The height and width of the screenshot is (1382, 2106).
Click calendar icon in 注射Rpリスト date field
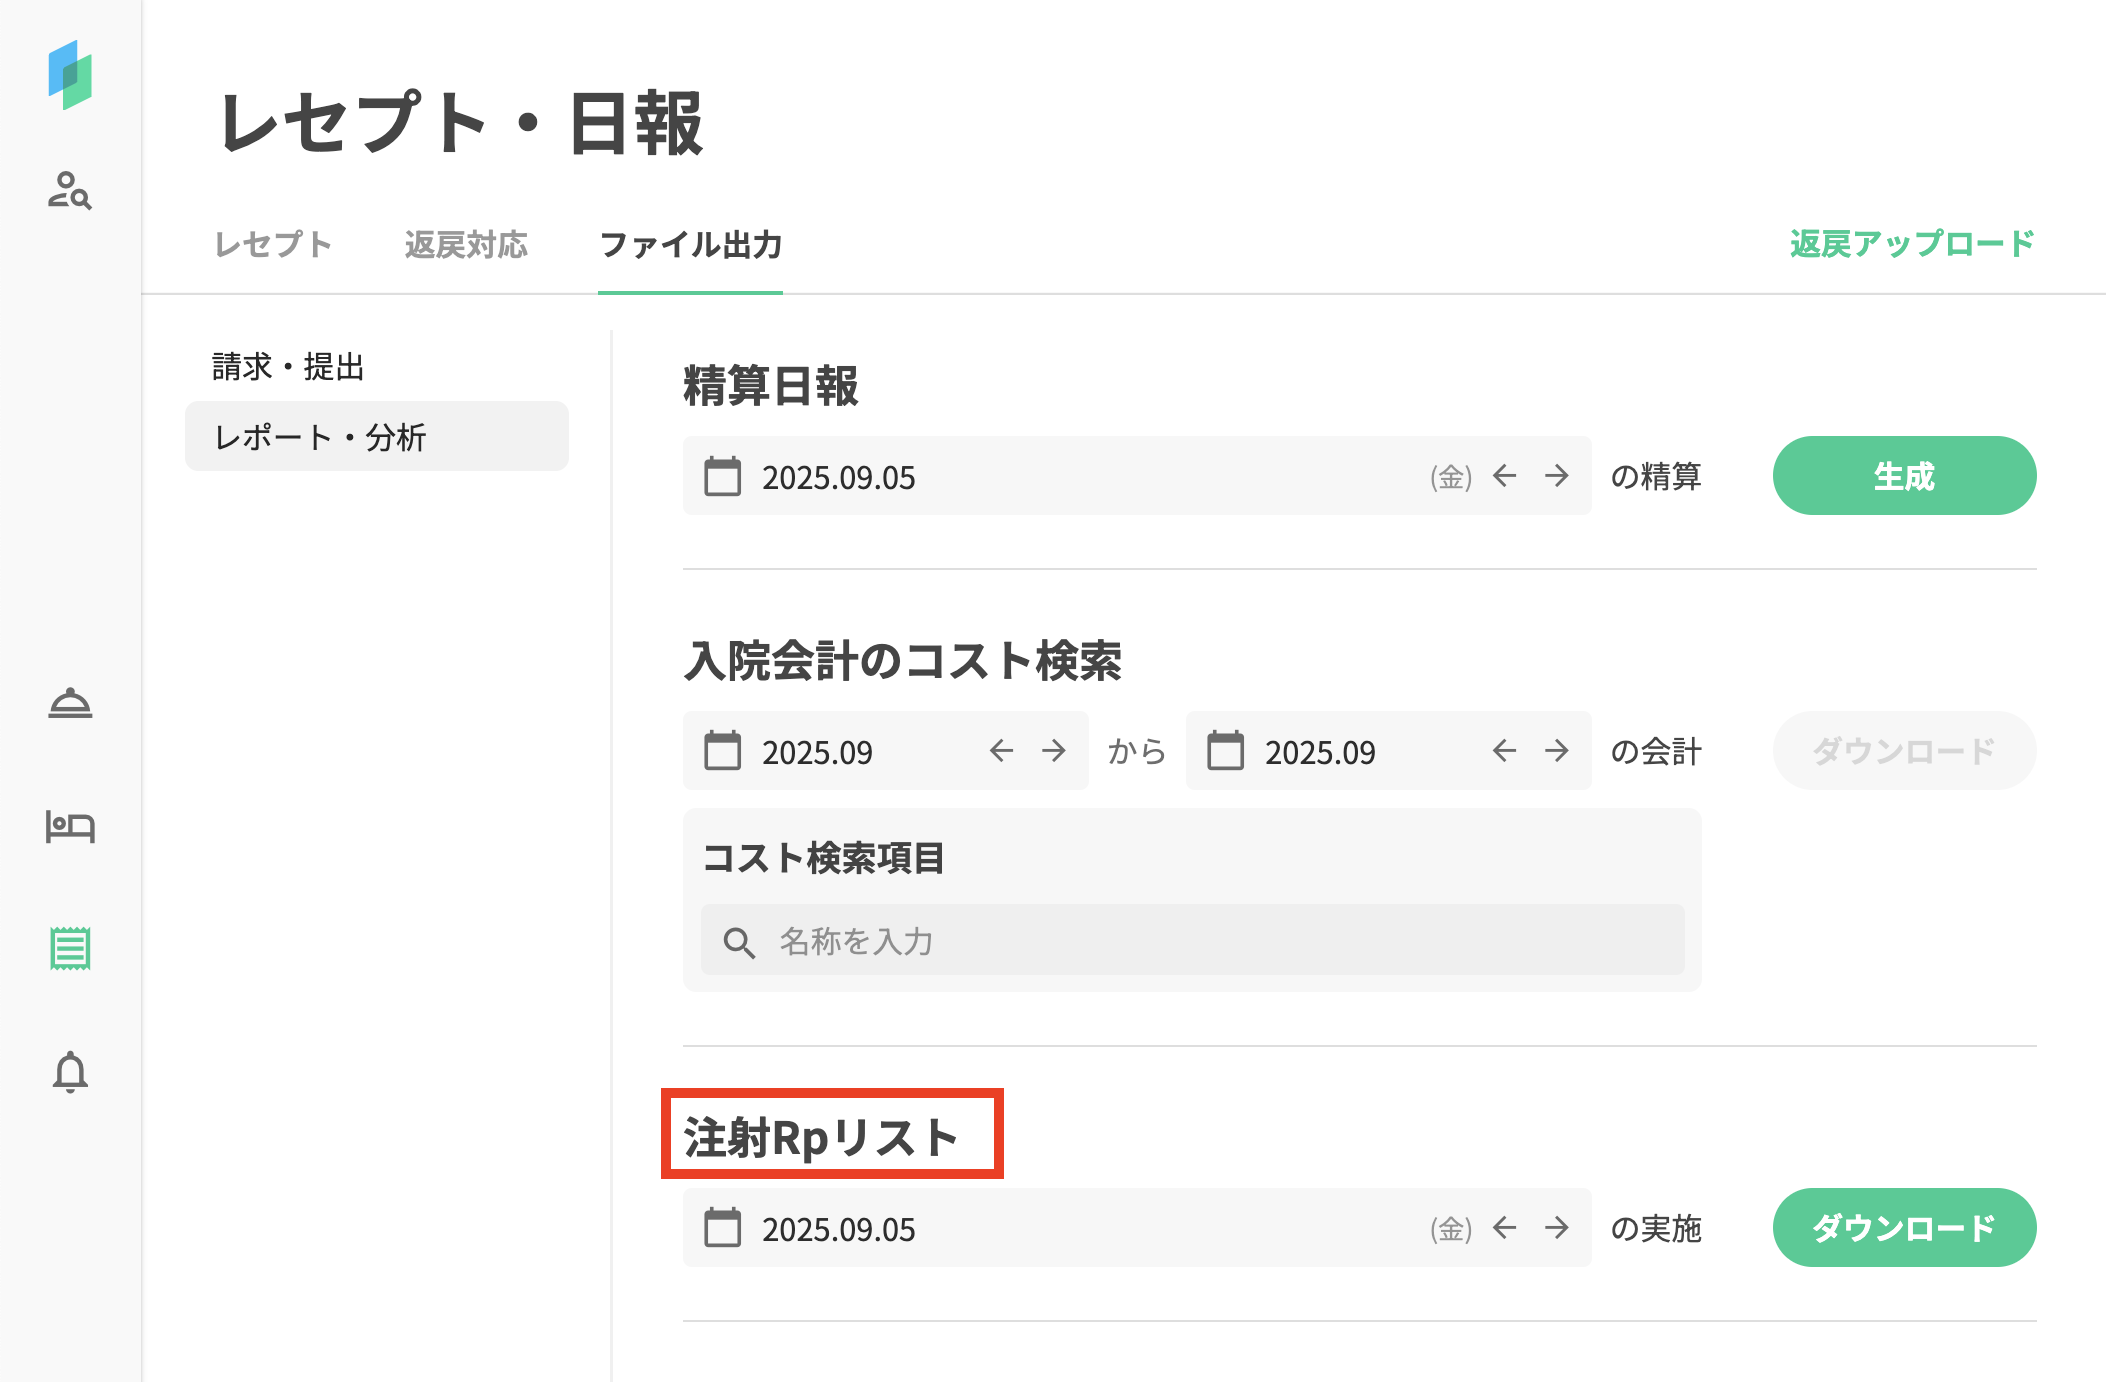pyautogui.click(x=722, y=1228)
